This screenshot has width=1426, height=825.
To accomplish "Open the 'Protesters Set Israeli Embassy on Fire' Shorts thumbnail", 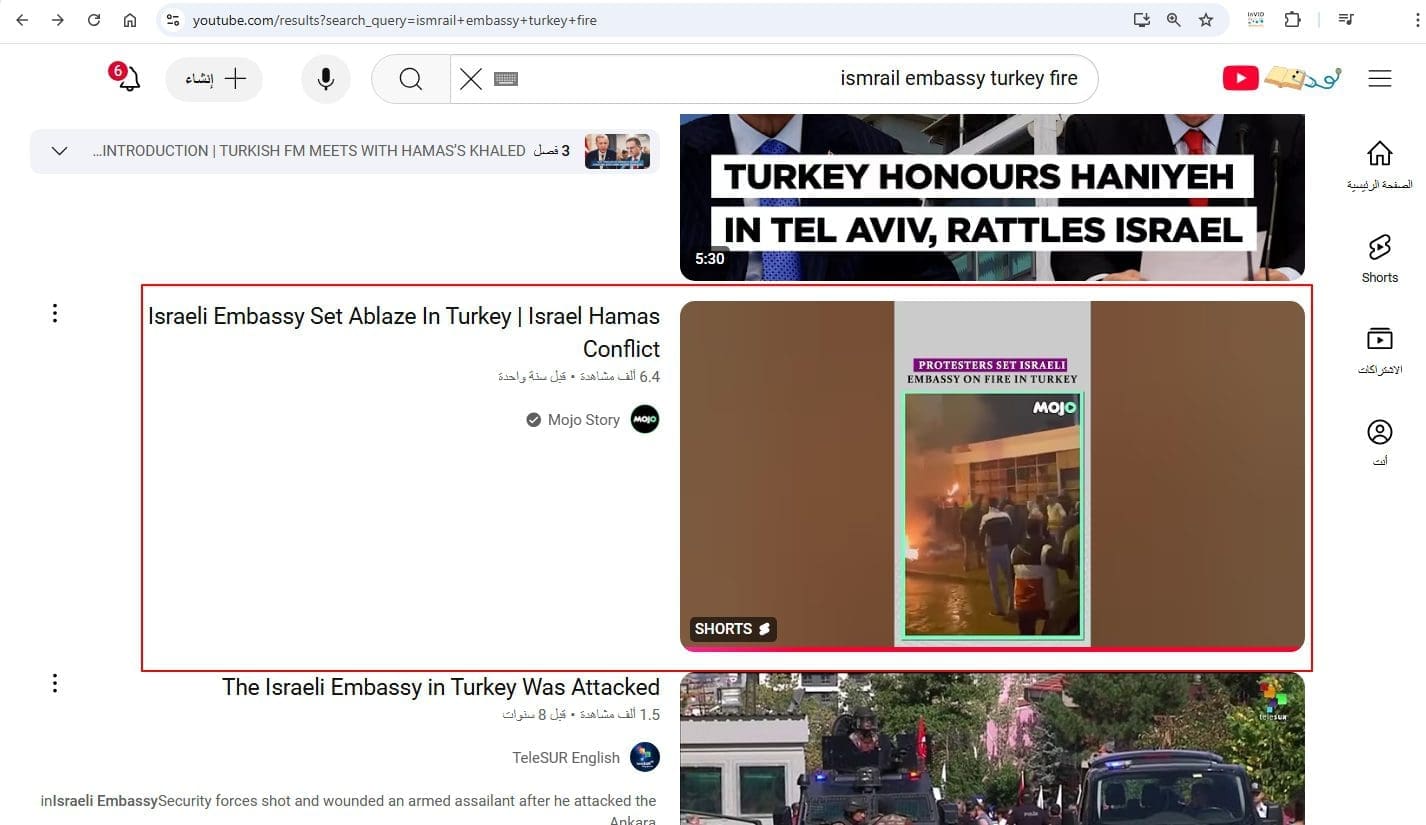I will pos(992,476).
